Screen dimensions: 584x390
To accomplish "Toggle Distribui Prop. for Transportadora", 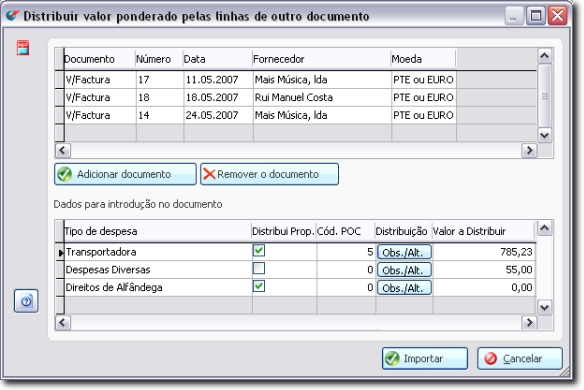I will [x=259, y=251].
